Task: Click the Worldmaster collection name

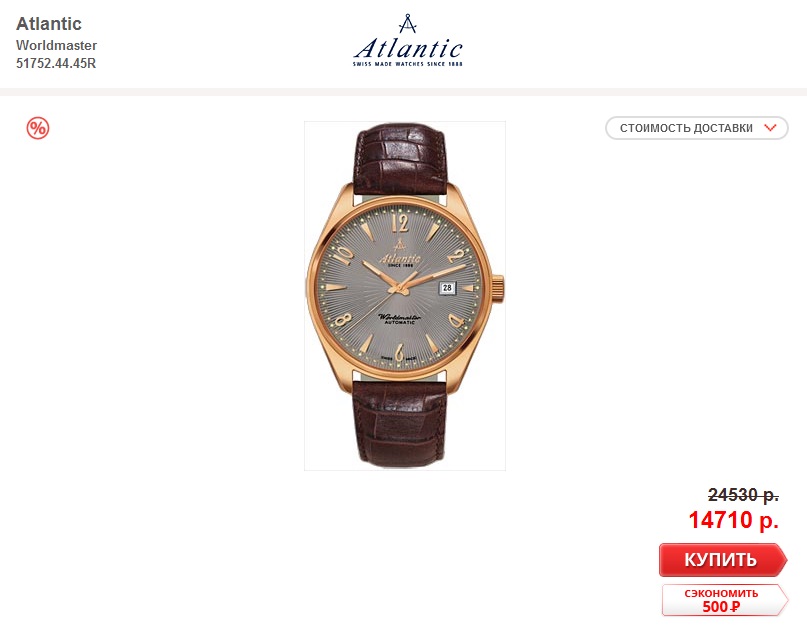Action: pyautogui.click(x=57, y=45)
